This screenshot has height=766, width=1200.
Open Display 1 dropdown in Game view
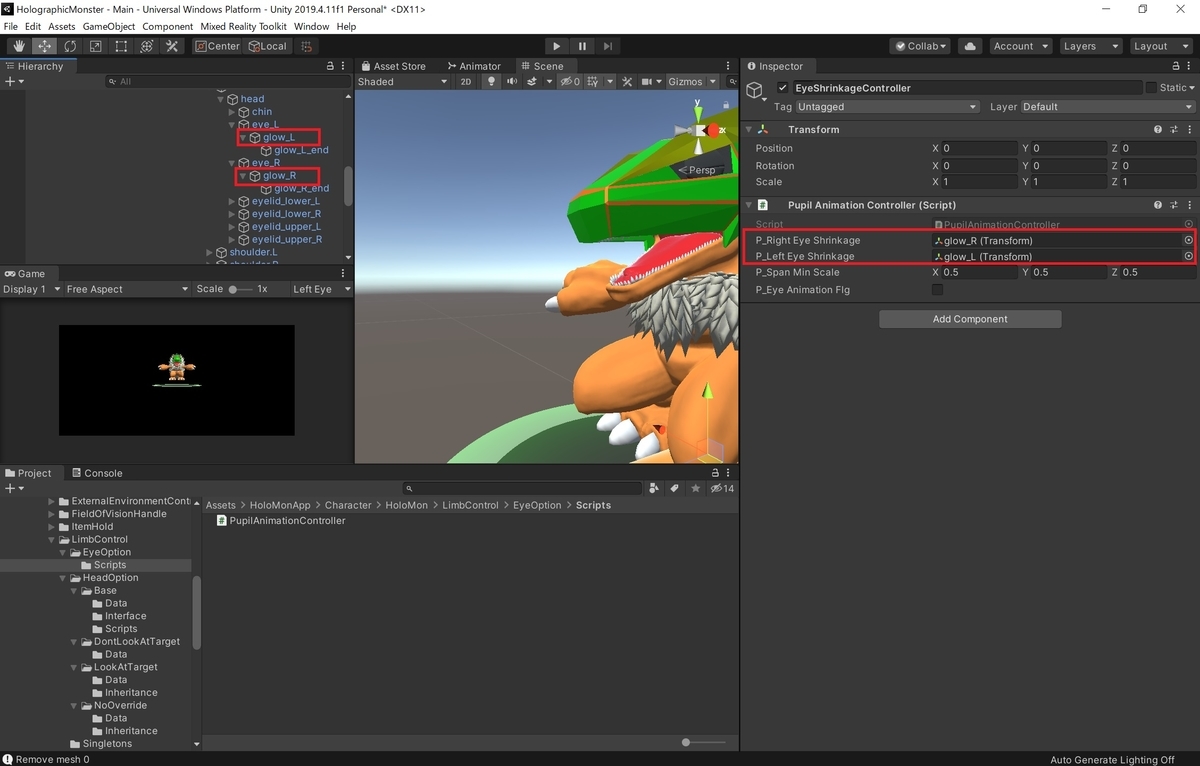click(x=30, y=289)
